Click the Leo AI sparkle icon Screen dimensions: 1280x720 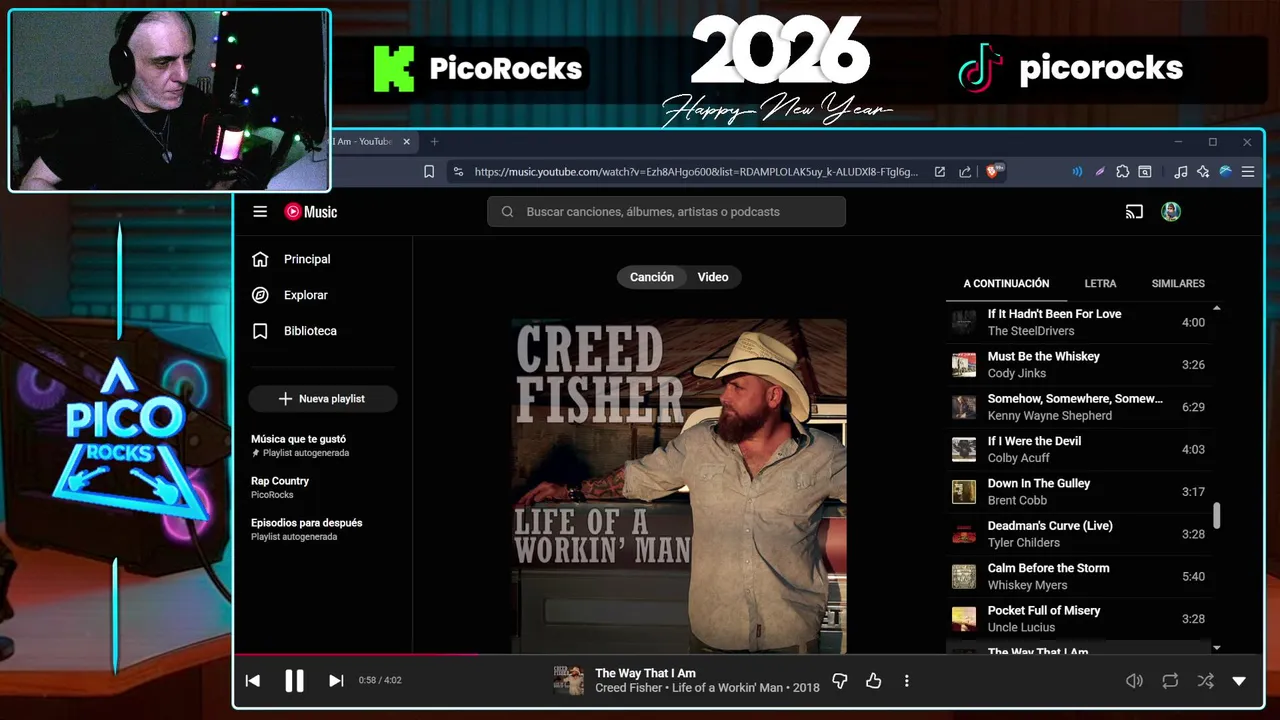click(x=1203, y=172)
